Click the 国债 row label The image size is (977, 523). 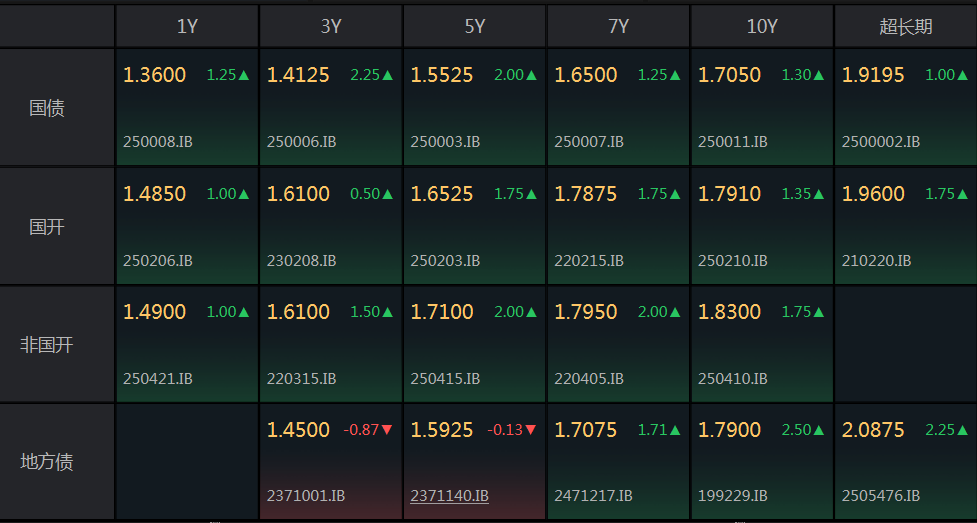coord(47,108)
